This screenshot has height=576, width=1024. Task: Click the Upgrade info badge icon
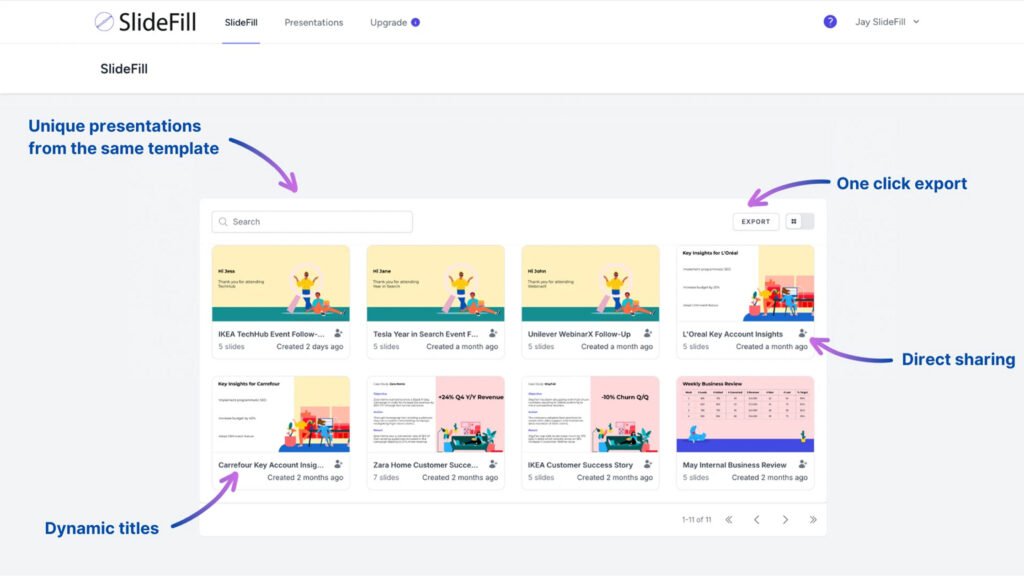click(x=416, y=22)
